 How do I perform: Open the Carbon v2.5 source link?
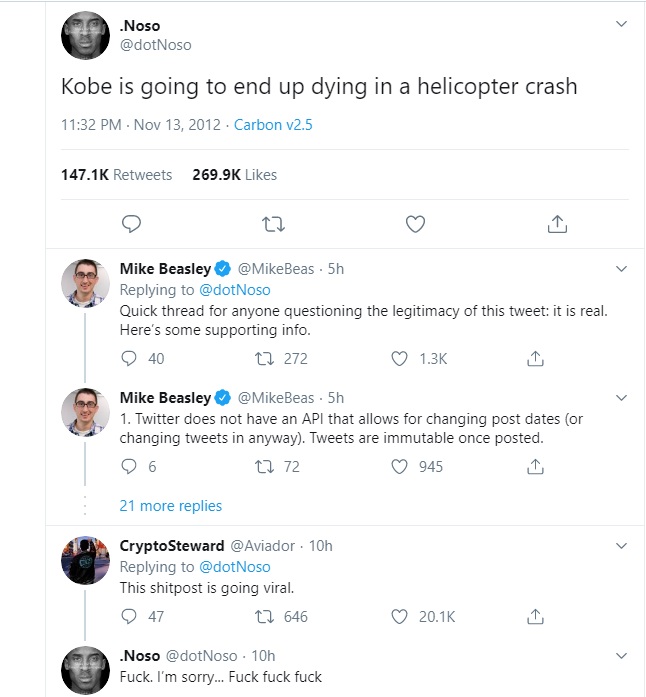click(272, 125)
